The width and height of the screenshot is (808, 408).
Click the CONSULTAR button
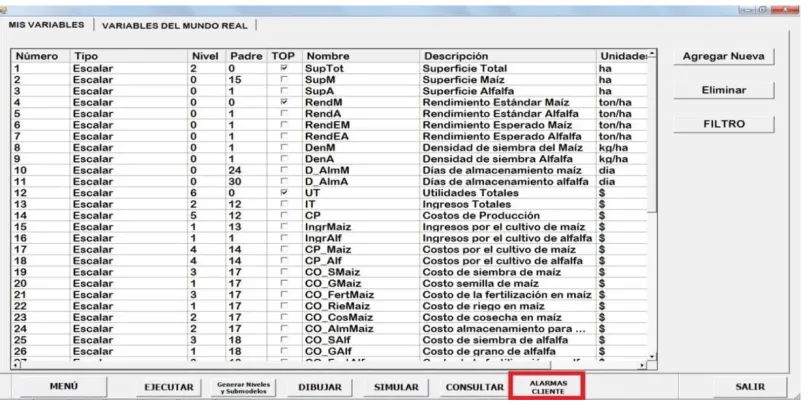(474, 387)
